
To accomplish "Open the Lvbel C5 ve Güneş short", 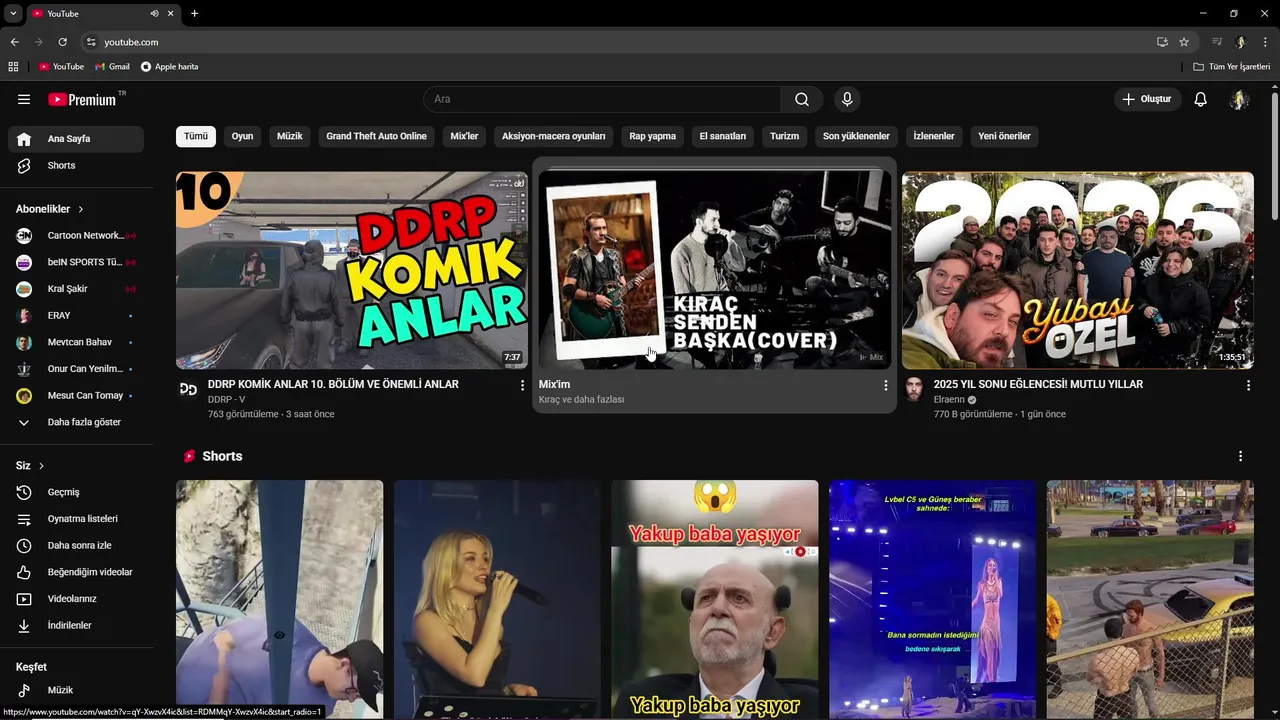I will pyautogui.click(x=932, y=598).
